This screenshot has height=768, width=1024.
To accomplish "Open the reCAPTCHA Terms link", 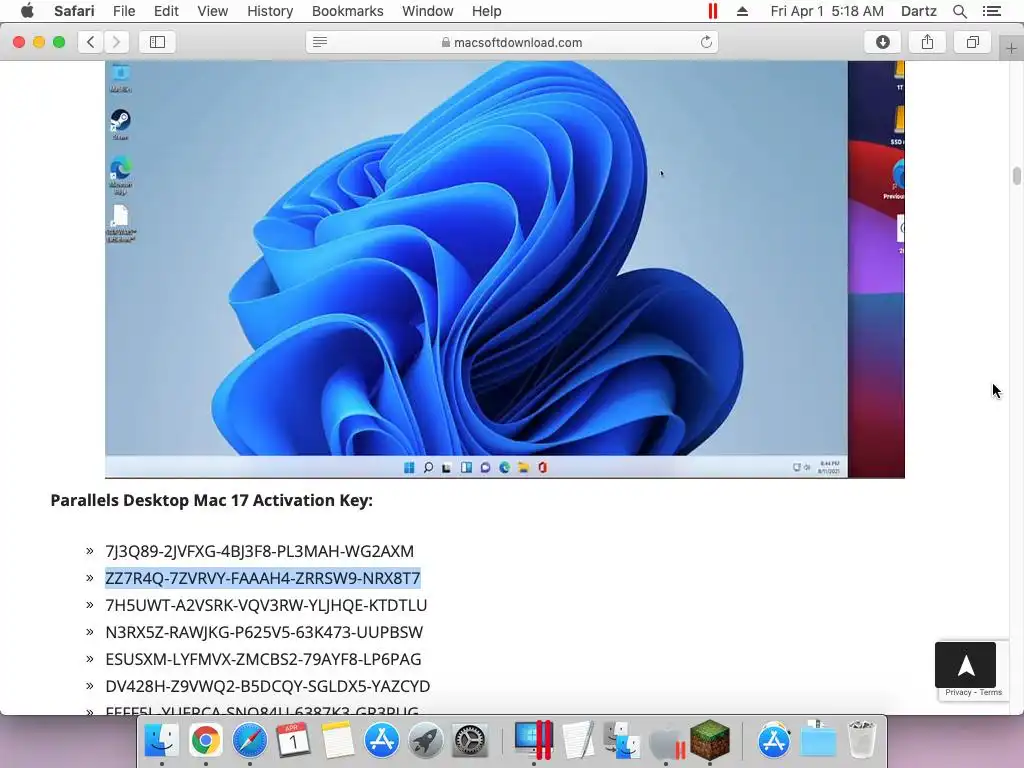I will point(991,692).
